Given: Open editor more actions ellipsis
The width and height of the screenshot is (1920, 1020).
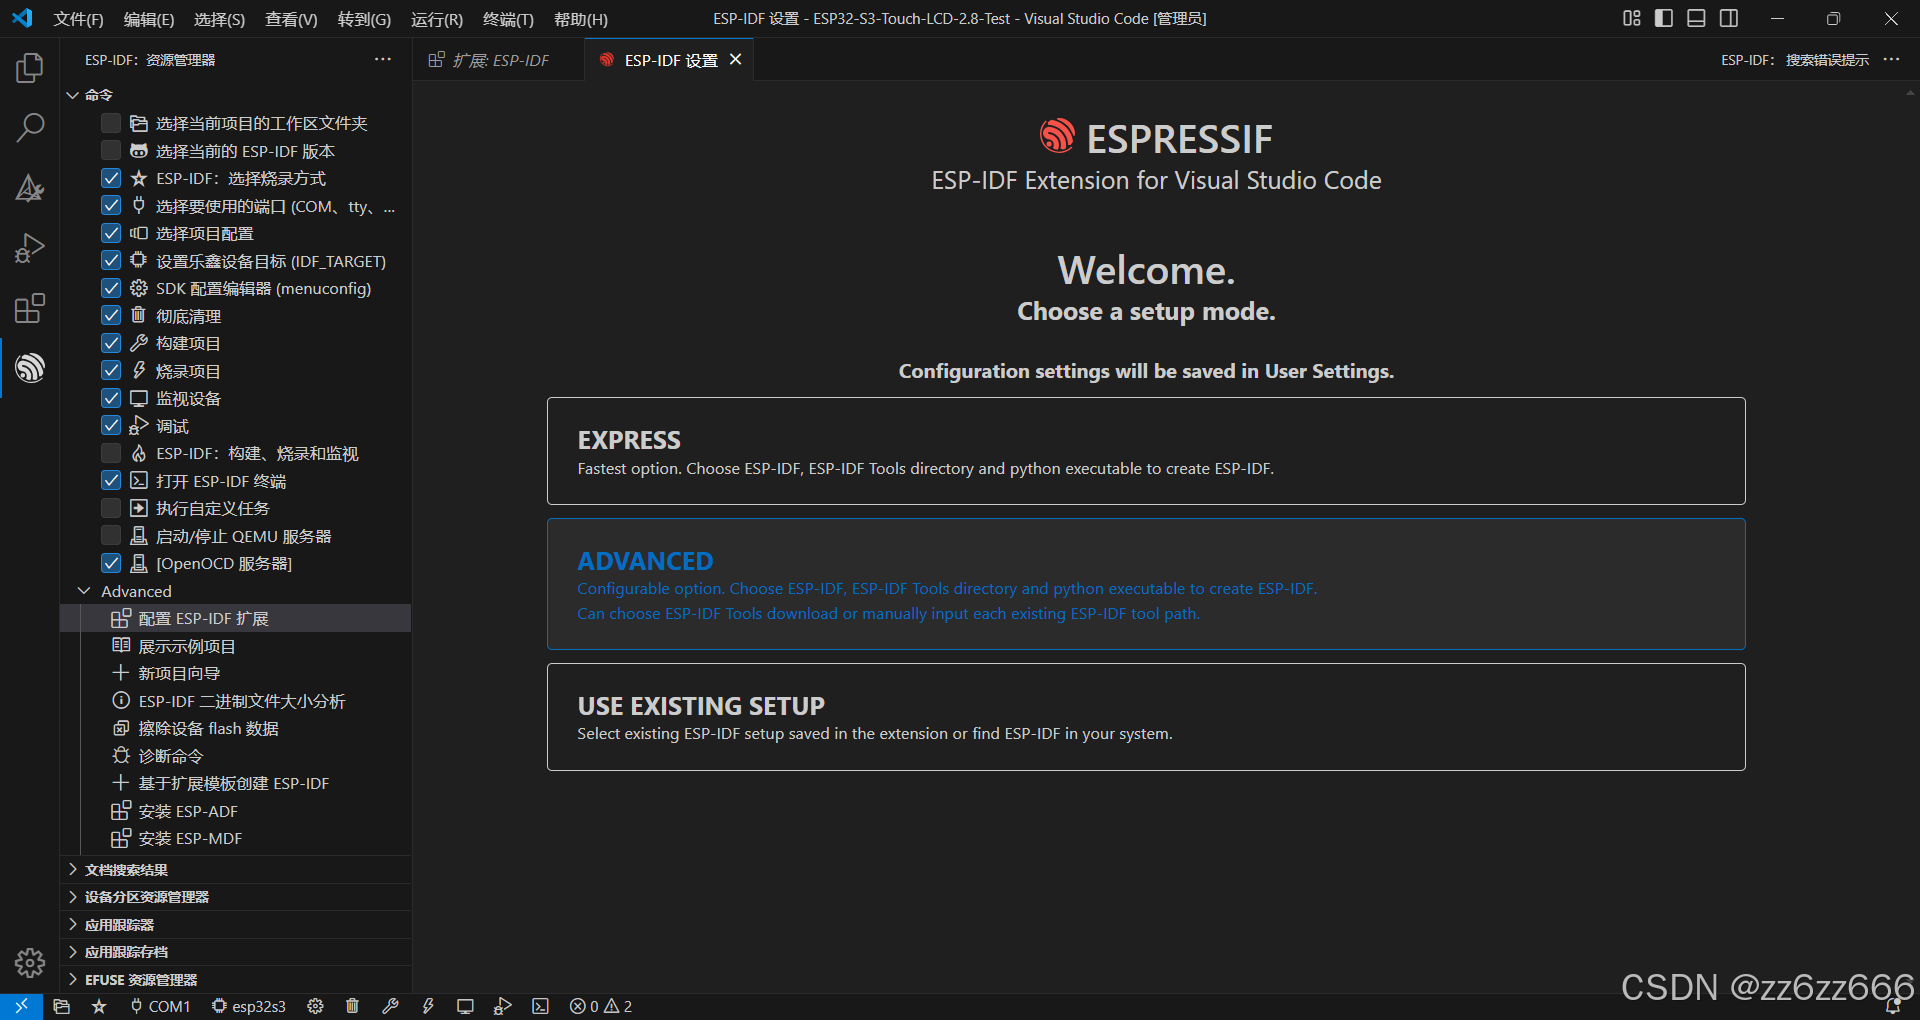Looking at the screenshot, I should (1891, 60).
